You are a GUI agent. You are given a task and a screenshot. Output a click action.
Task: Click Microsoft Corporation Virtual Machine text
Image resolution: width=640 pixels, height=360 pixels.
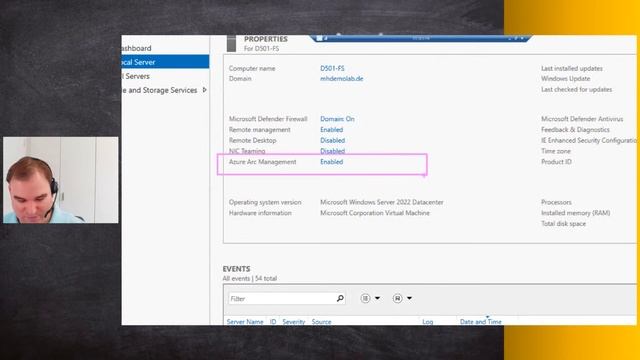point(375,213)
